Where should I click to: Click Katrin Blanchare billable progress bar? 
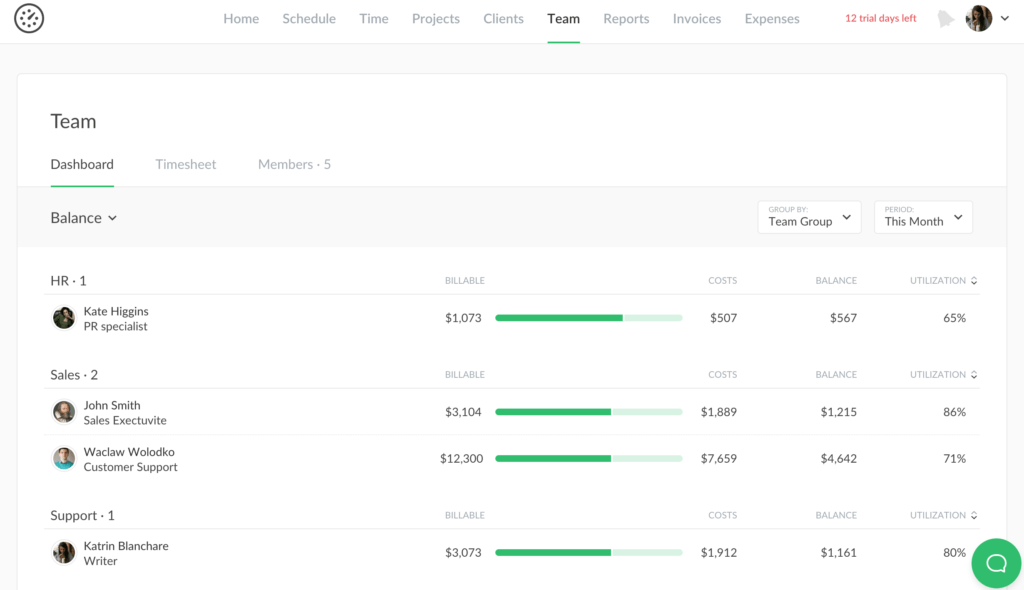coord(588,553)
